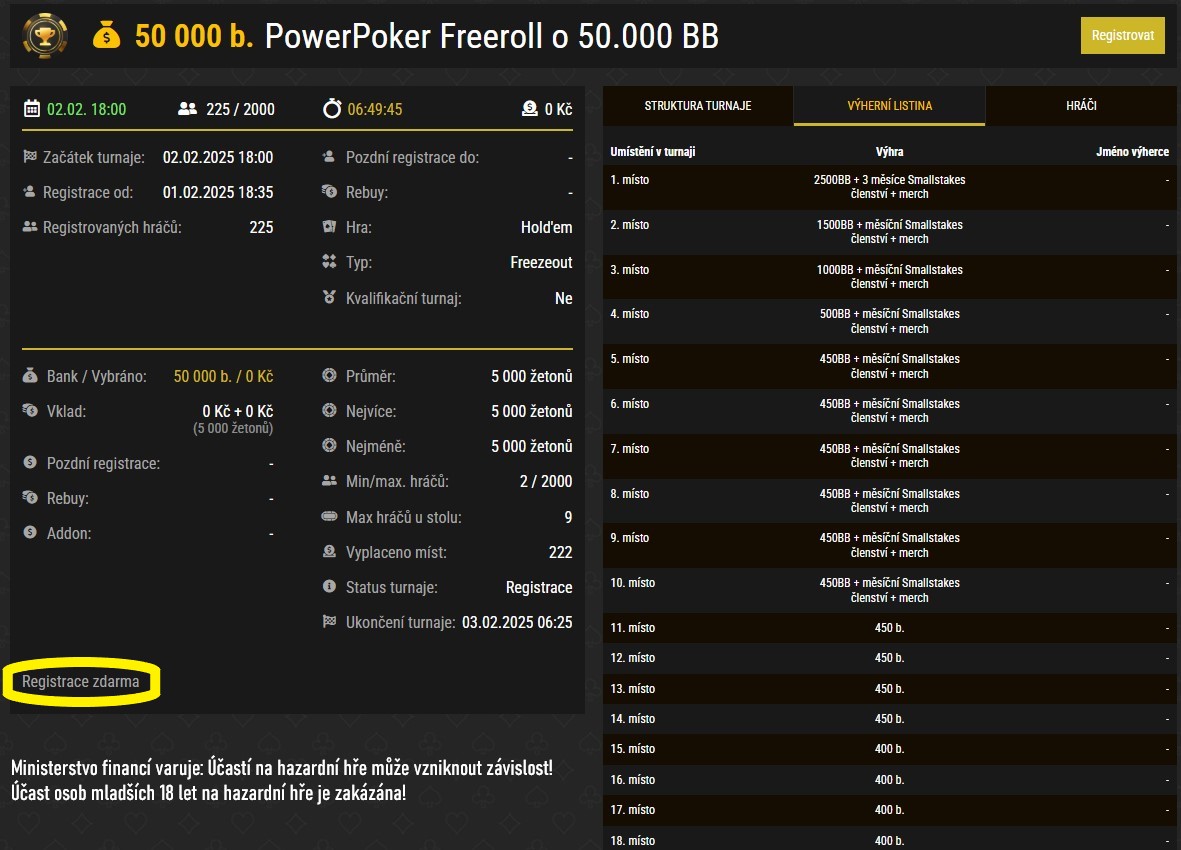Click the start date 02.02.2025 18:00 value
Image resolution: width=1181 pixels, height=850 pixels.
218,157
